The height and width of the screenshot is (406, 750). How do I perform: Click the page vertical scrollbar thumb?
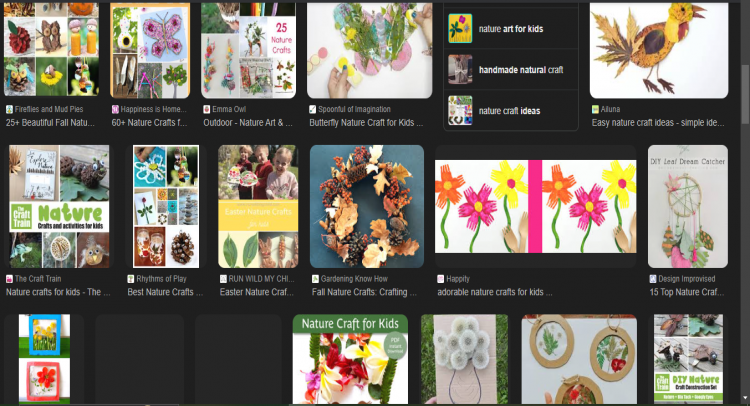coord(745,96)
